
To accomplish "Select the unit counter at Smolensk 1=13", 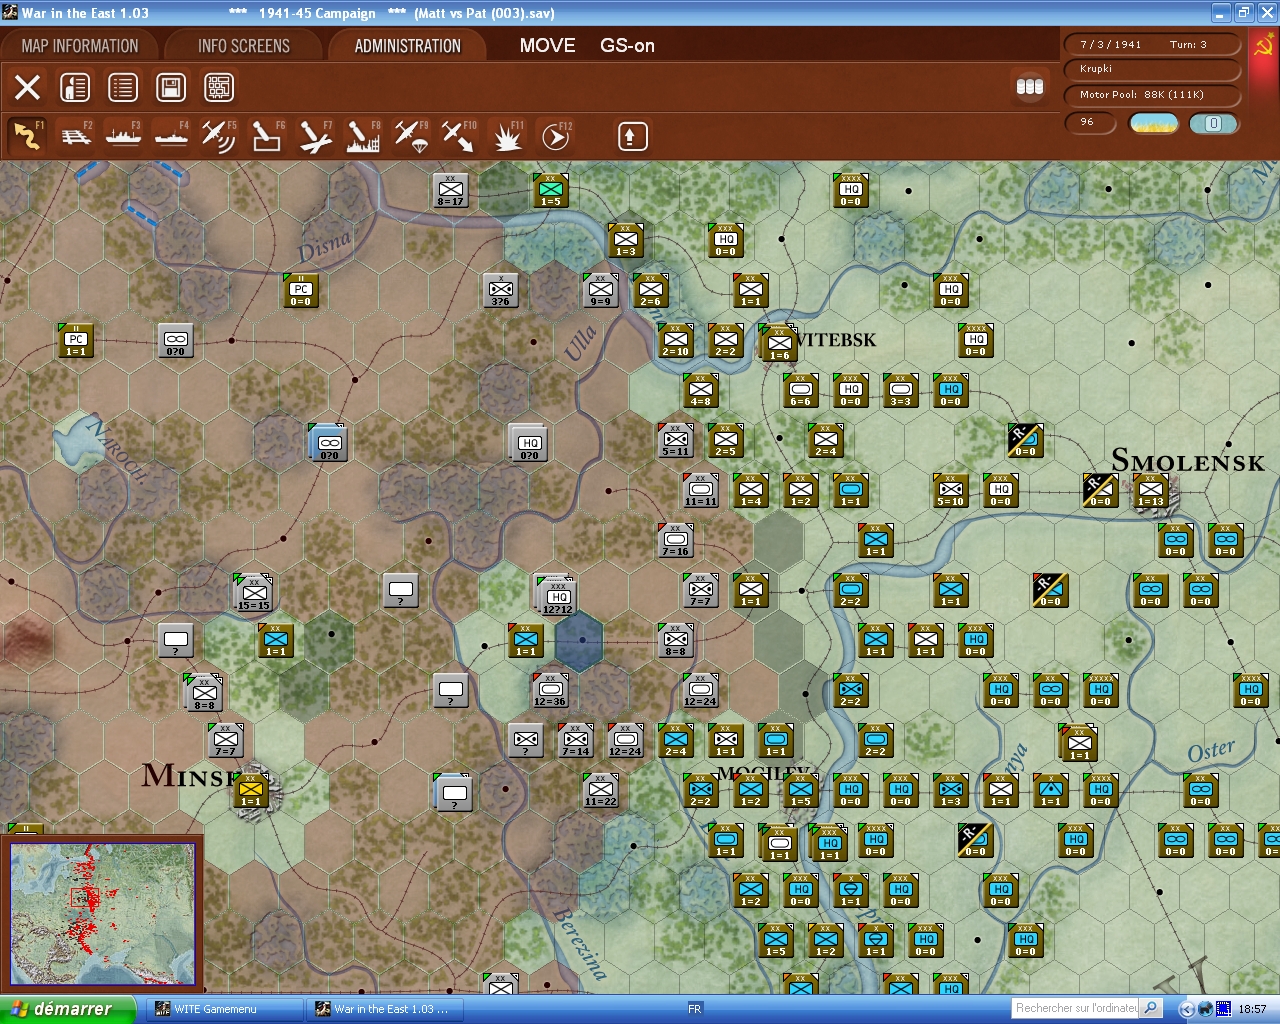I will point(1150,490).
